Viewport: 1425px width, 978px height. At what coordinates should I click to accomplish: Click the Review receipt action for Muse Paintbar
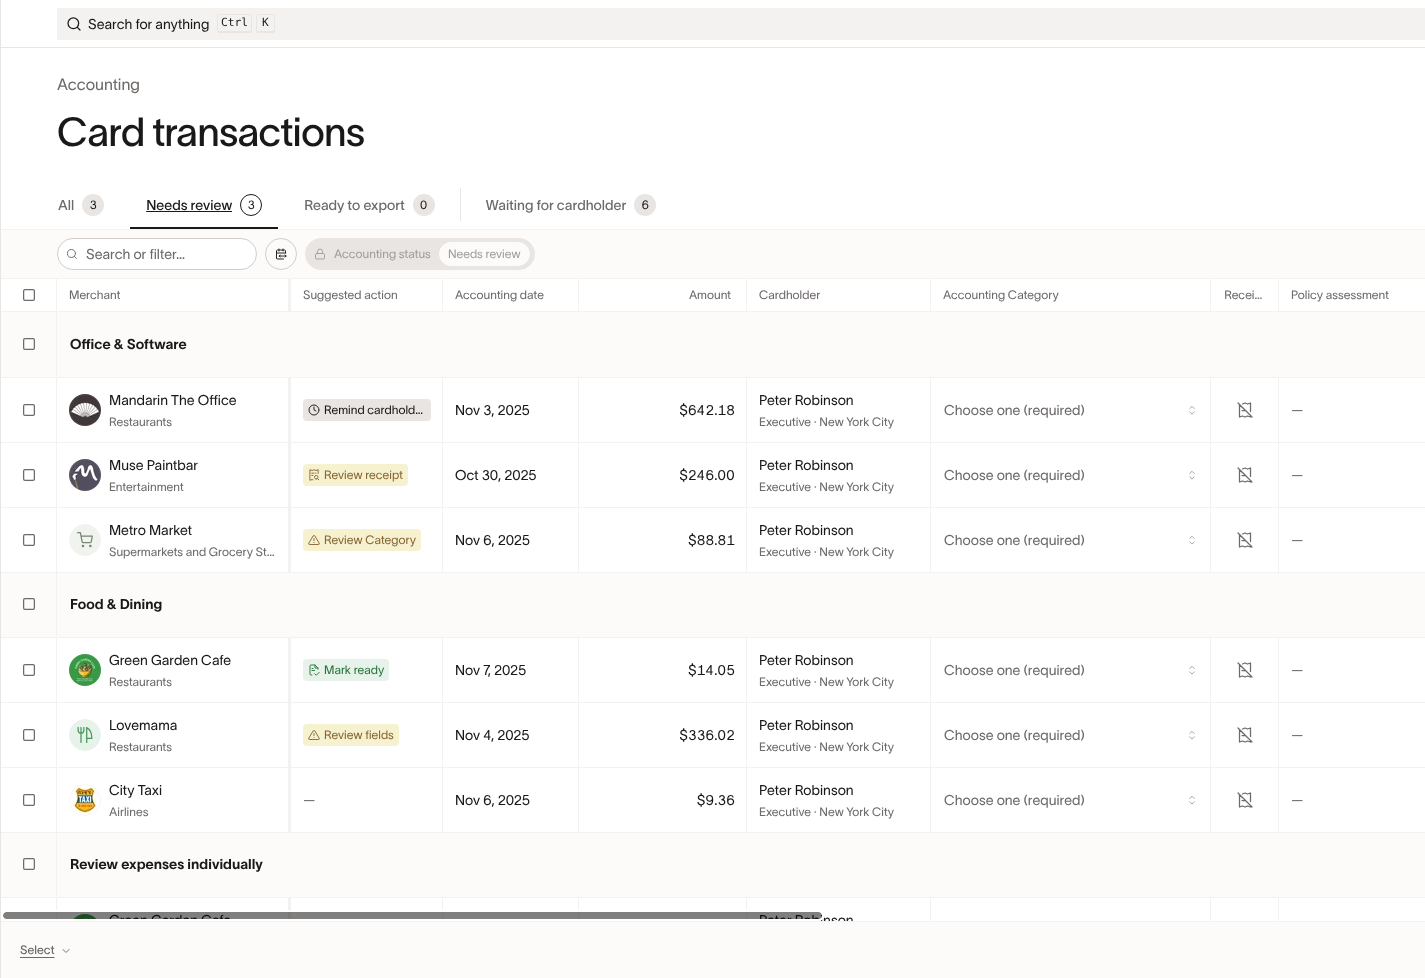[356, 475]
